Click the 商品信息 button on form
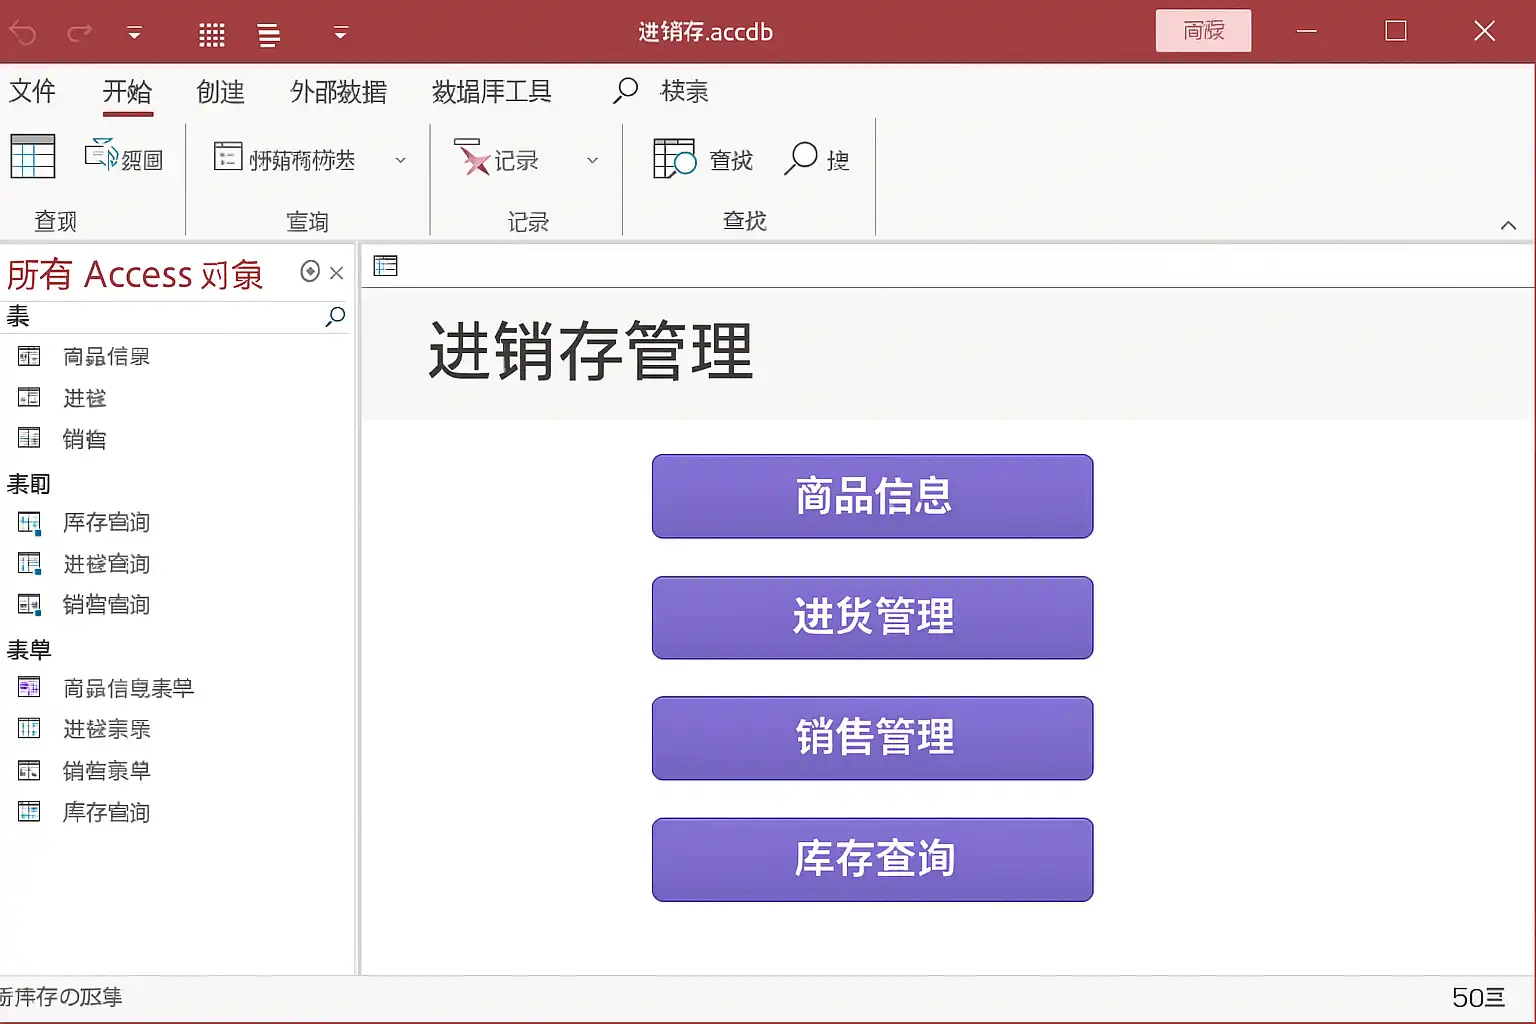The height and width of the screenshot is (1024, 1536). coord(872,496)
